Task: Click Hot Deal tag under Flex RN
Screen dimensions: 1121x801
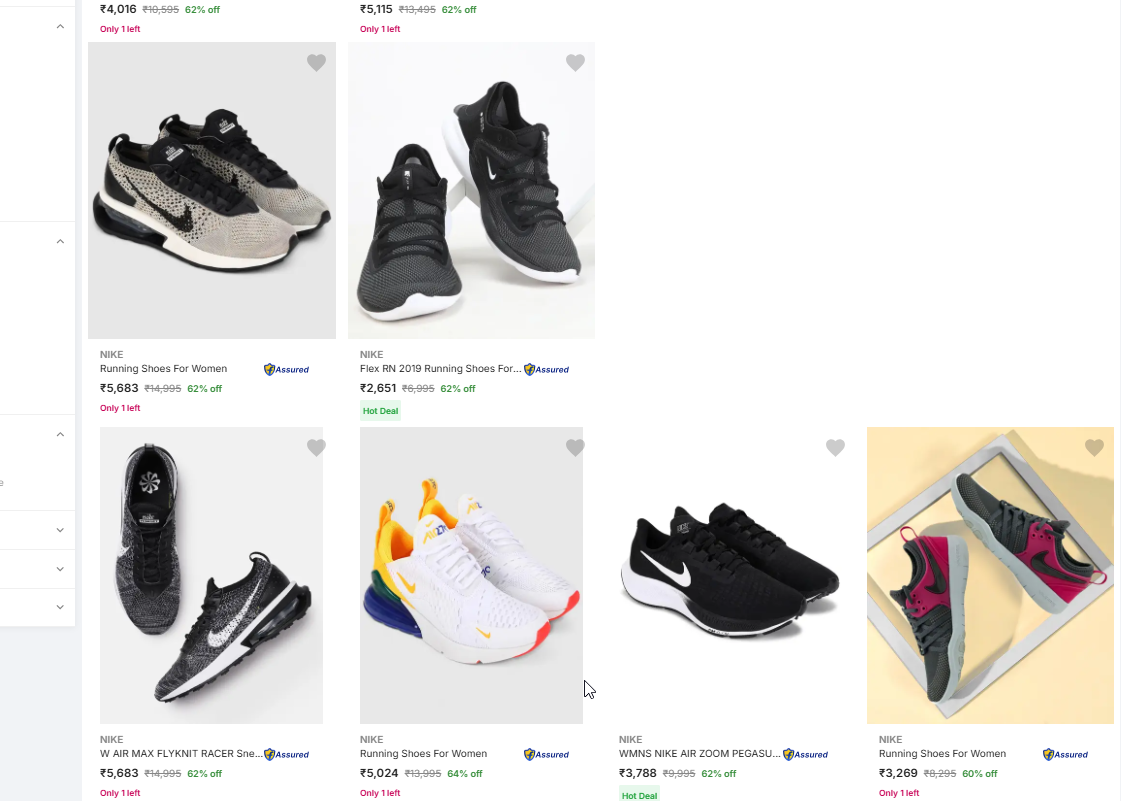Action: tap(380, 411)
